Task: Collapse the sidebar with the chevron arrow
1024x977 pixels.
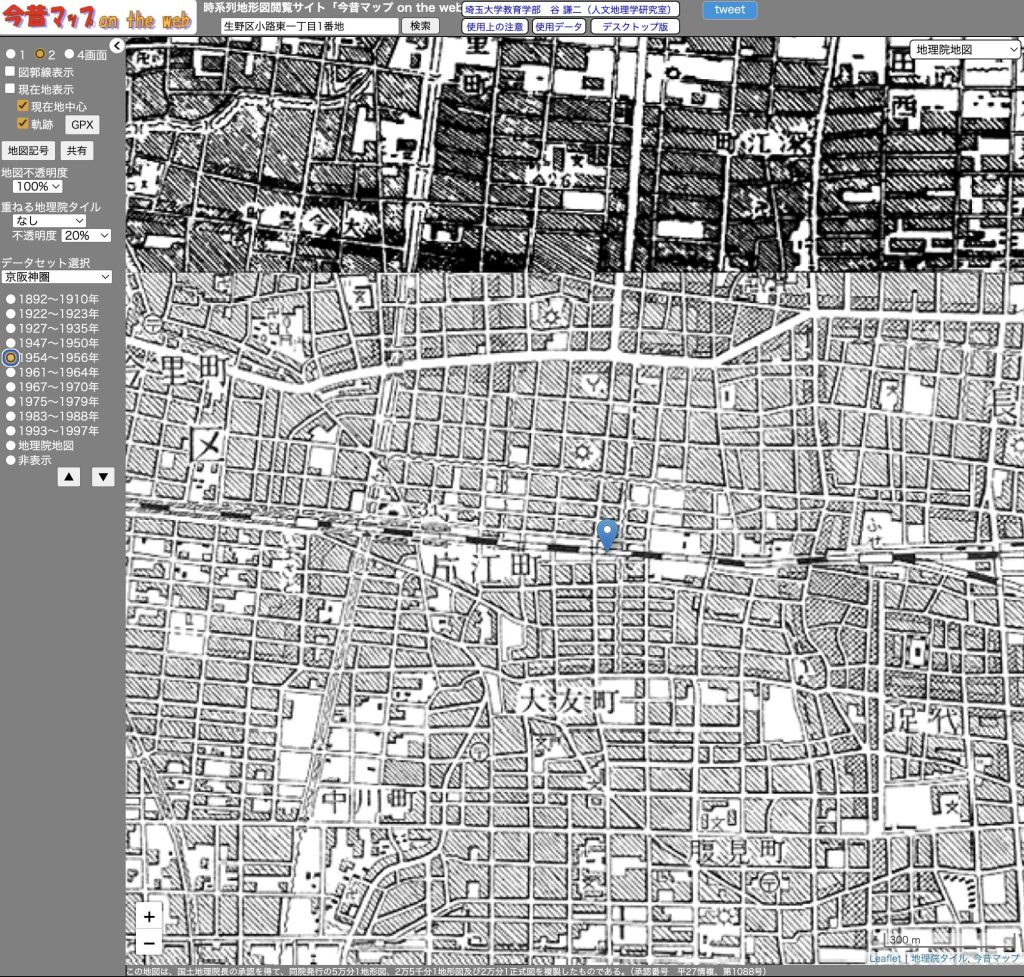Action: [x=117, y=45]
